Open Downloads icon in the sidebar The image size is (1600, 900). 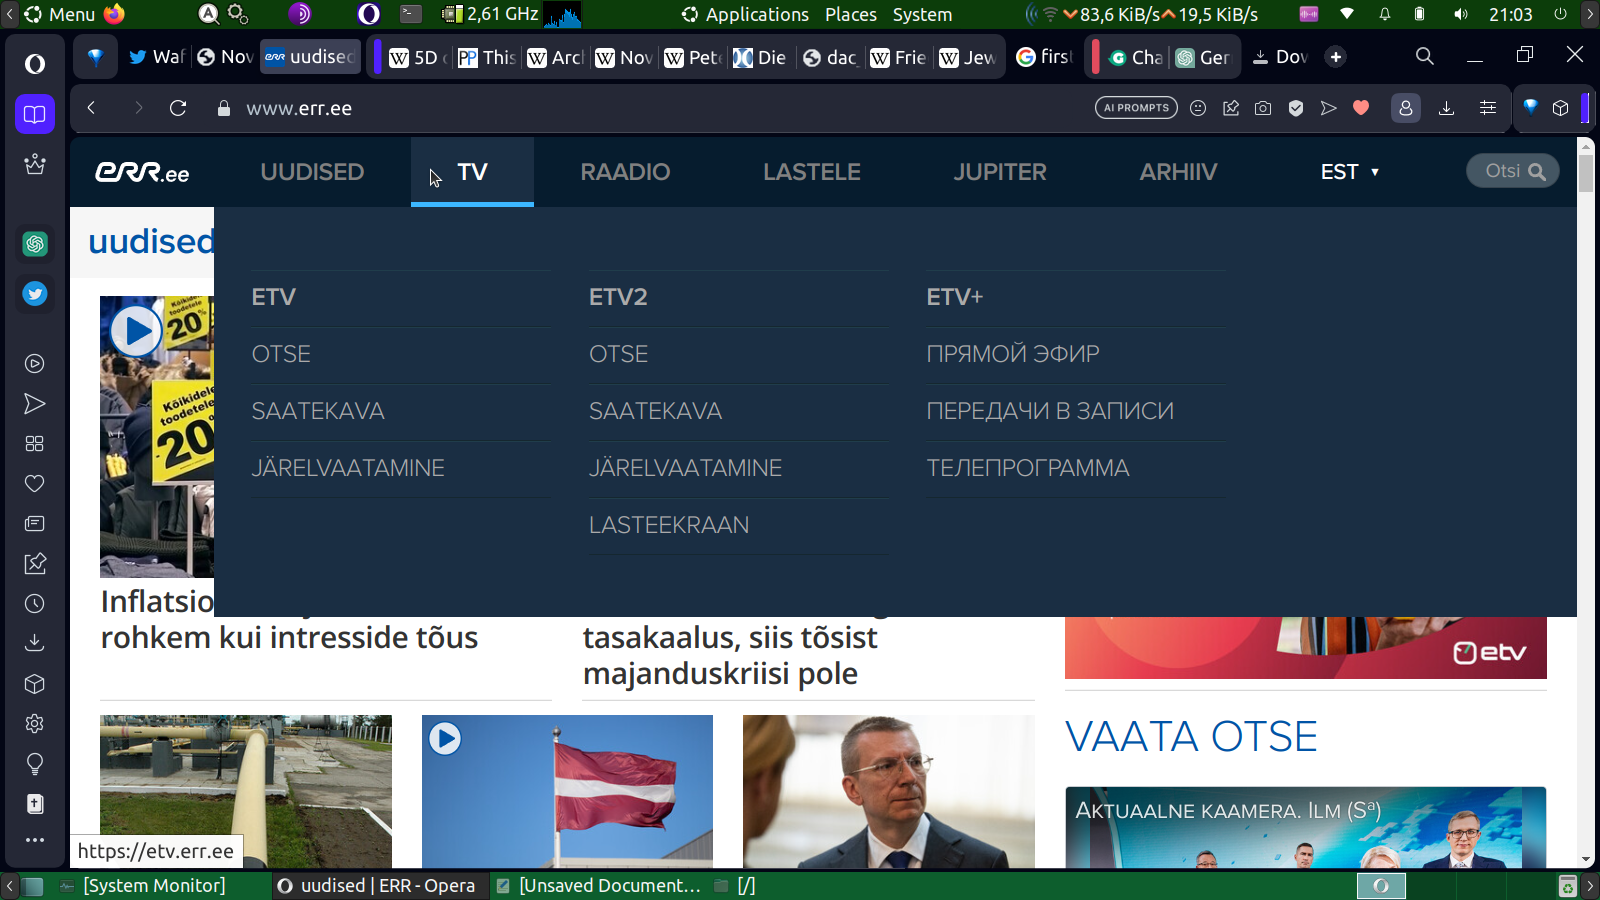(35, 643)
